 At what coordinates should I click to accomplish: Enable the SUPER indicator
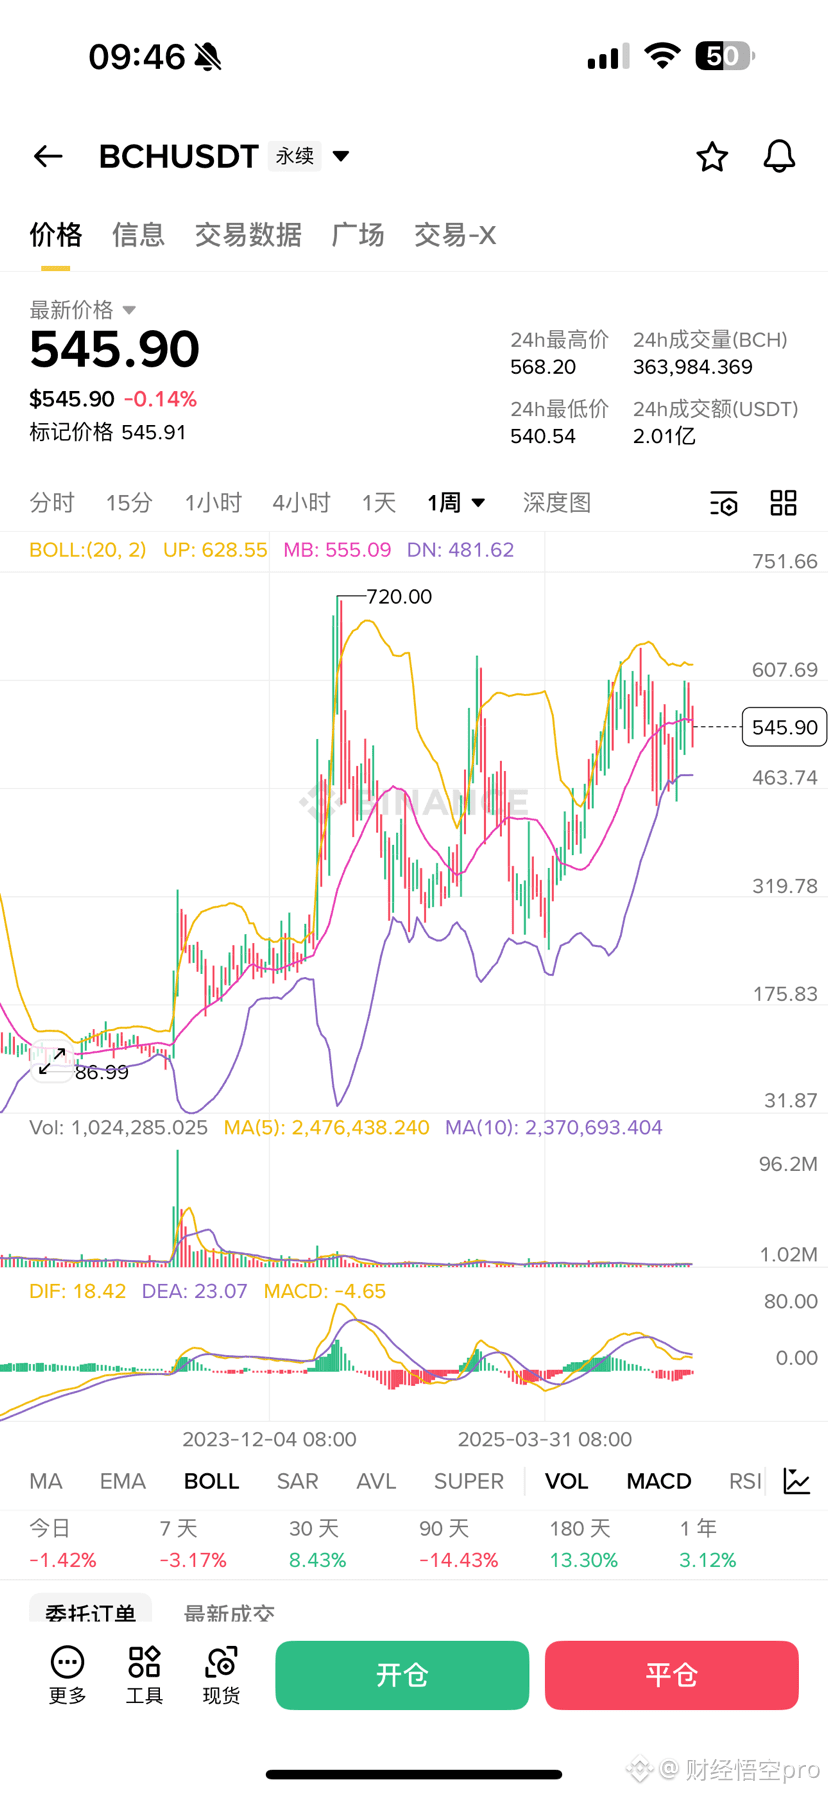pos(469,1481)
